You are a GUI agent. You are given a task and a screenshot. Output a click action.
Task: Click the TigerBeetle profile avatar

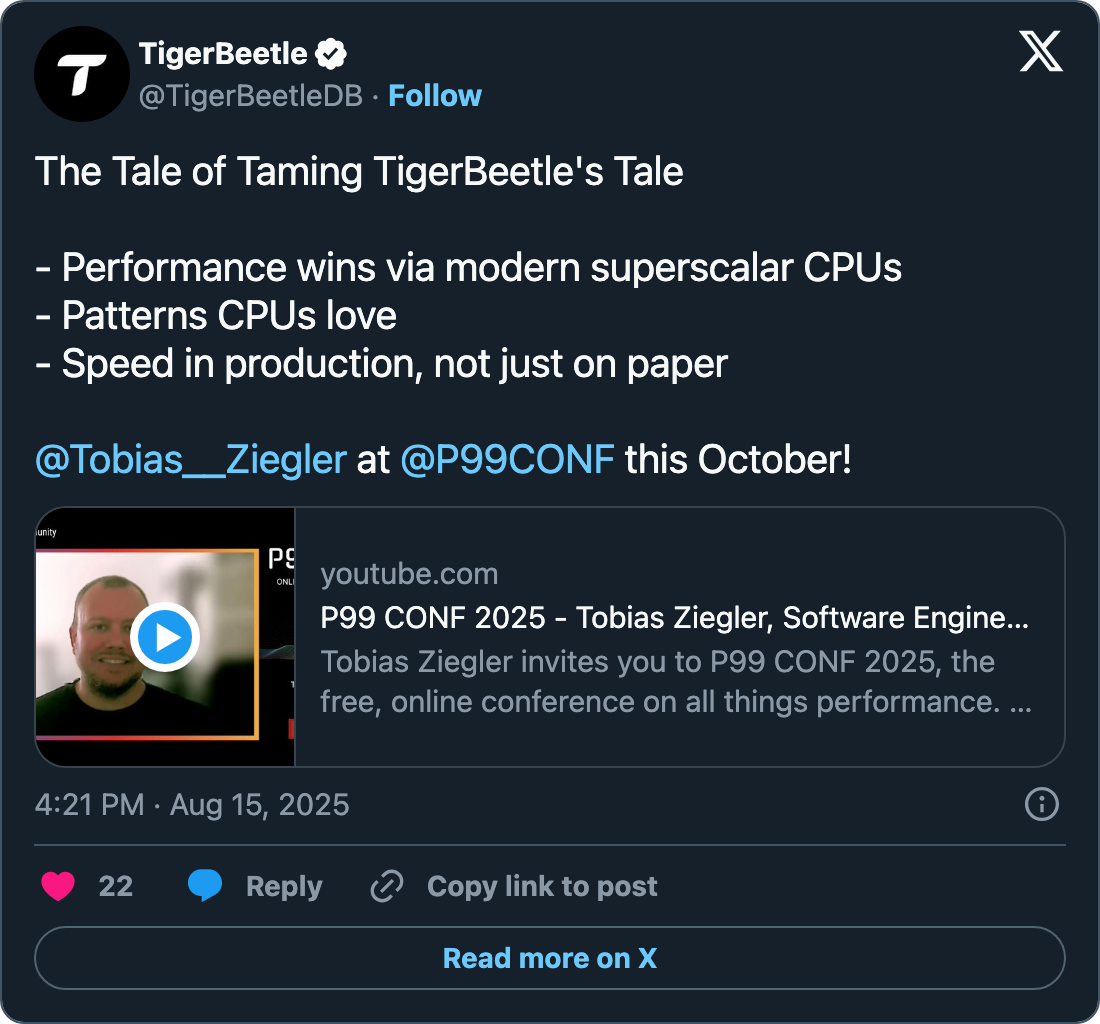pos(82,74)
